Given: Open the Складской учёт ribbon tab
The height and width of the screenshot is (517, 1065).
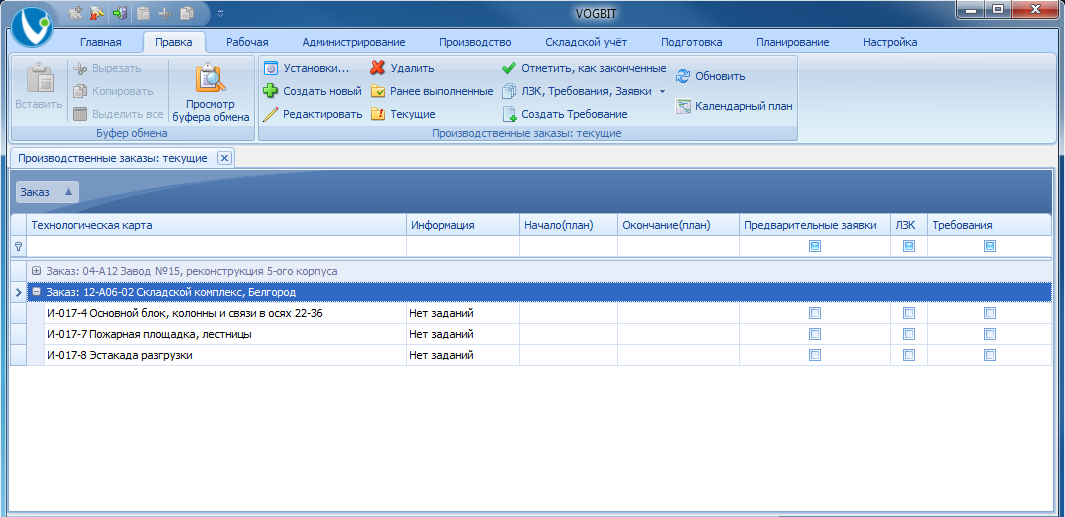Looking at the screenshot, I should [x=585, y=42].
